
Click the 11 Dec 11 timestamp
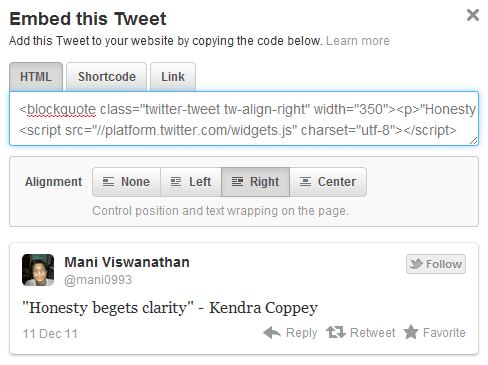(50, 334)
